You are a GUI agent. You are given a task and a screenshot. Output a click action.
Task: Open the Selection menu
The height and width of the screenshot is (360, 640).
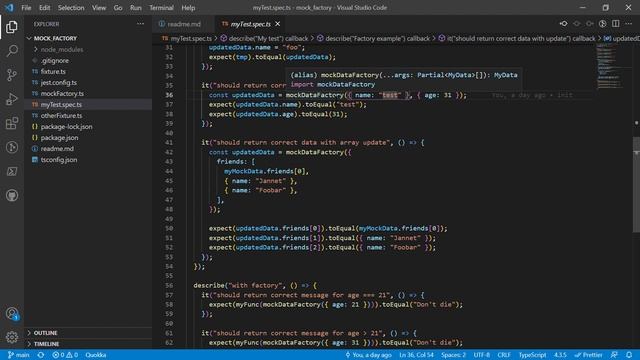click(x=71, y=8)
